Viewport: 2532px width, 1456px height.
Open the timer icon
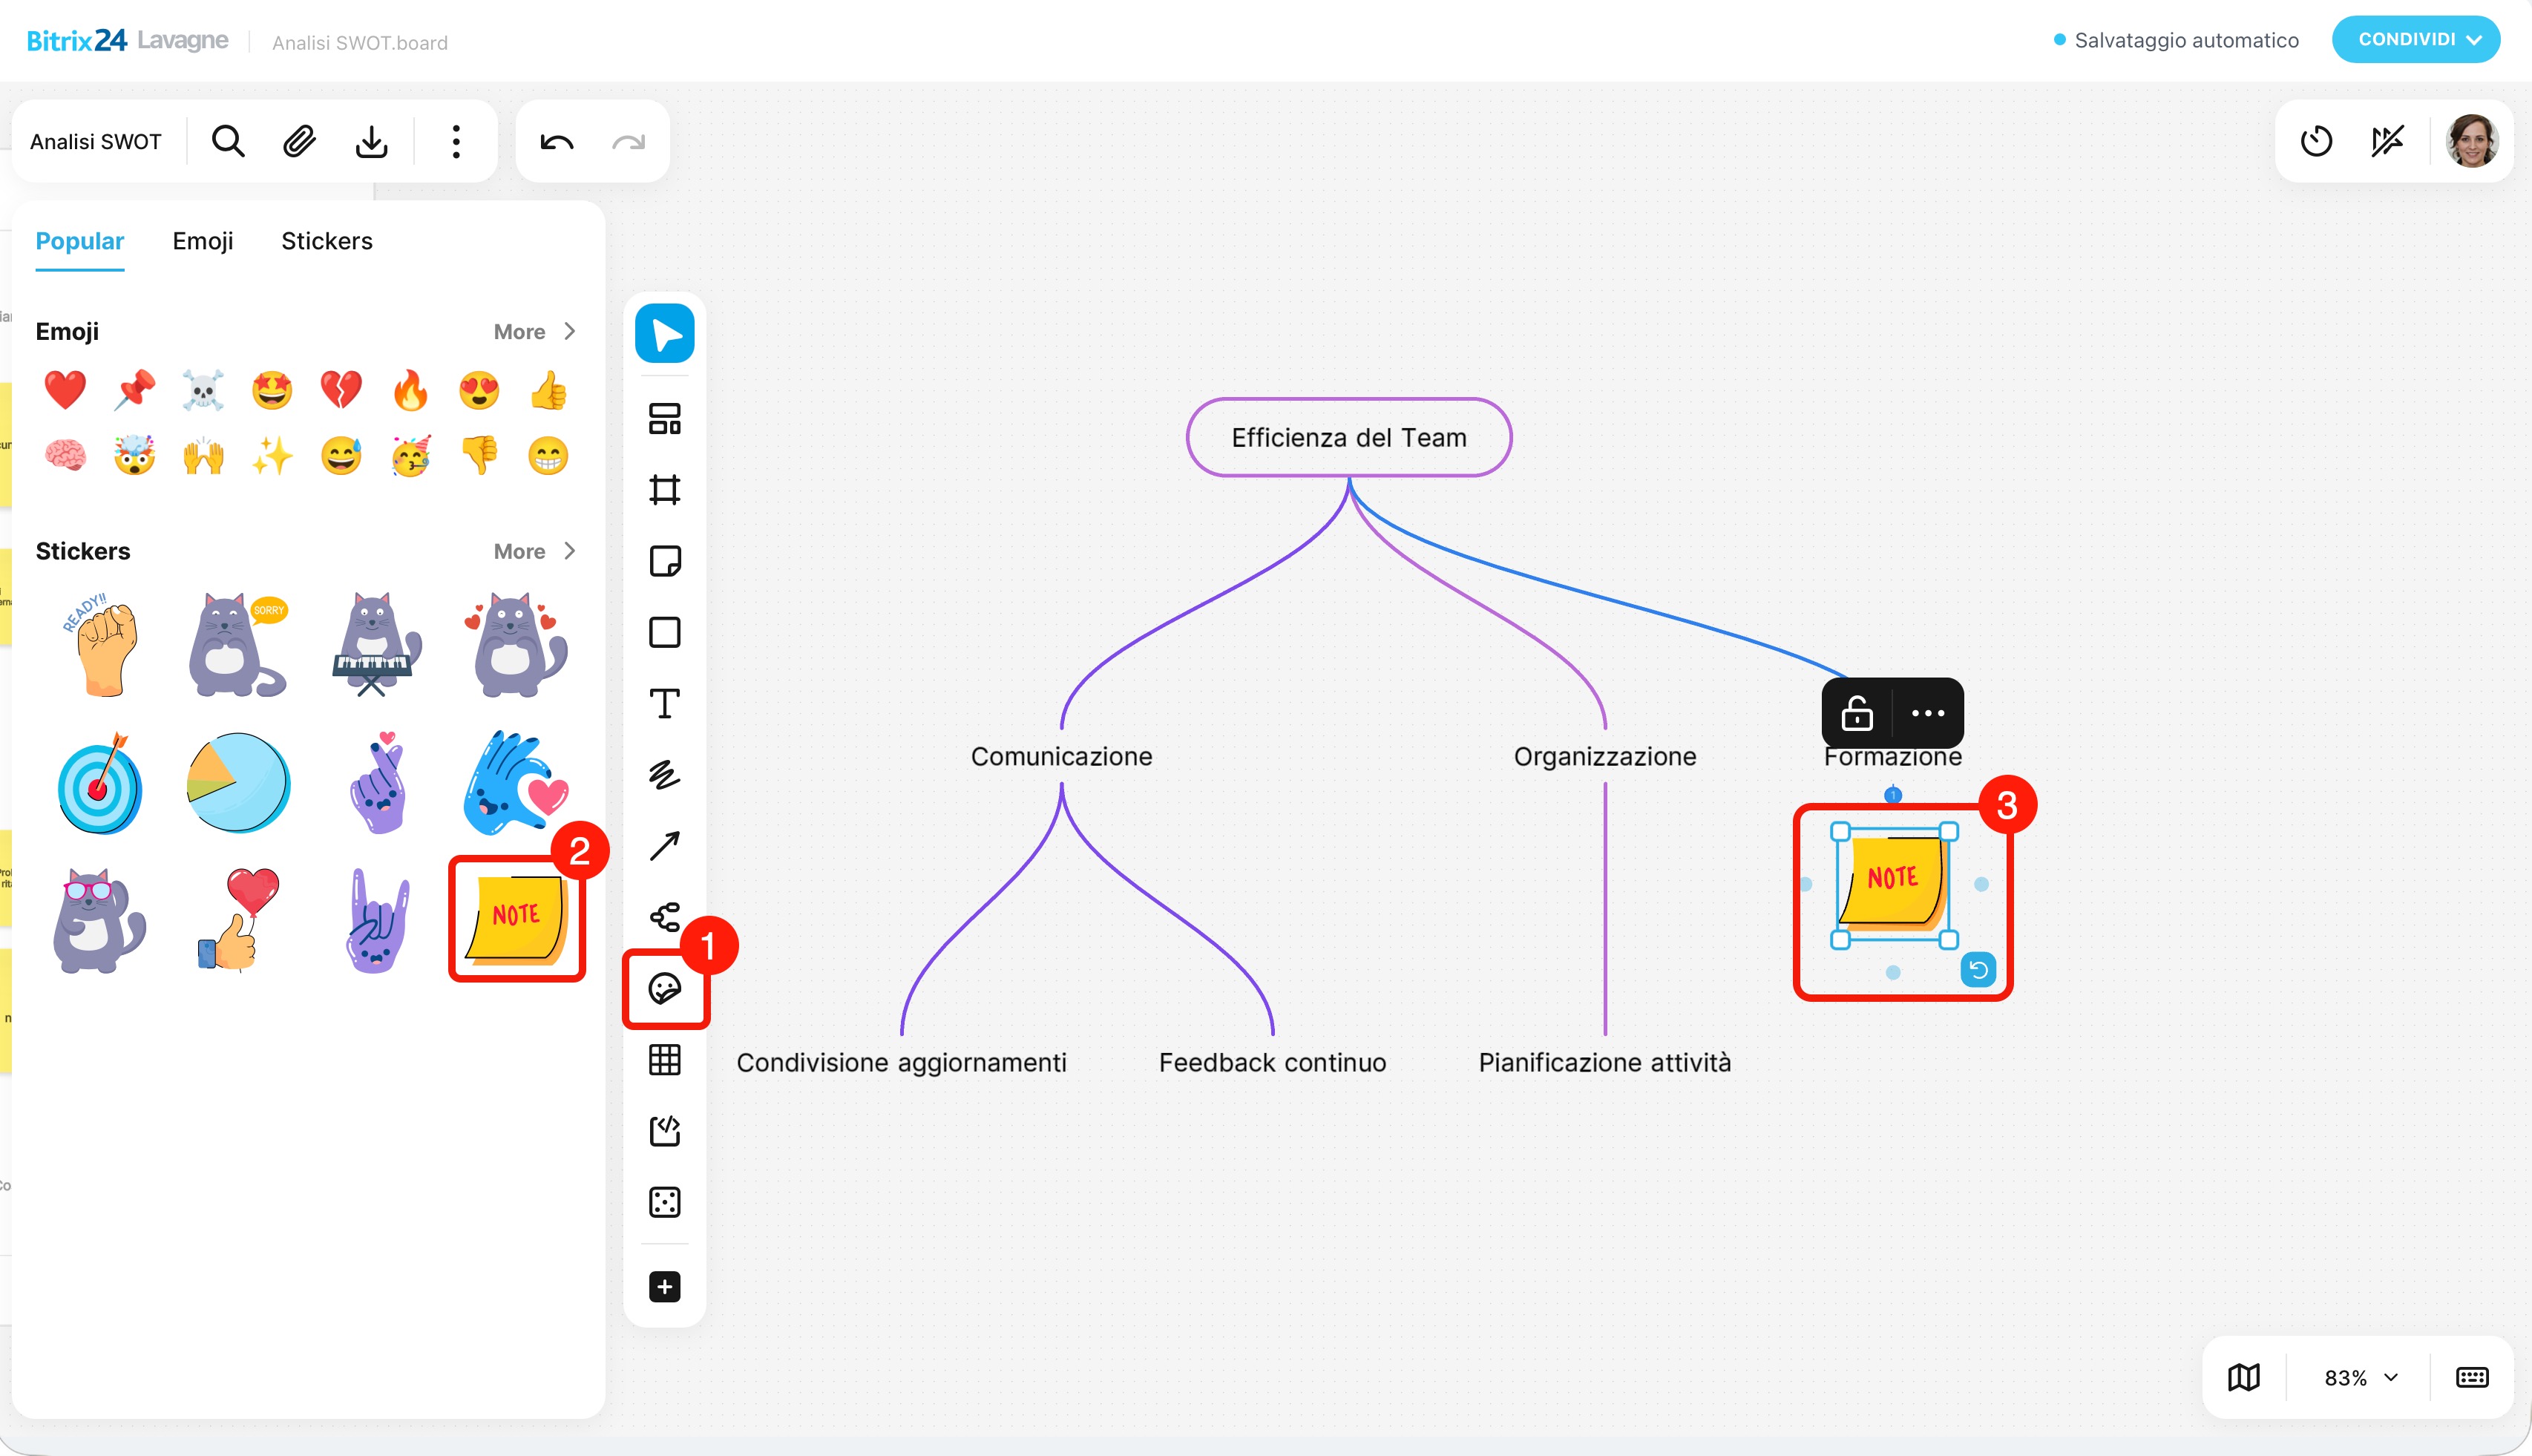click(x=2316, y=141)
